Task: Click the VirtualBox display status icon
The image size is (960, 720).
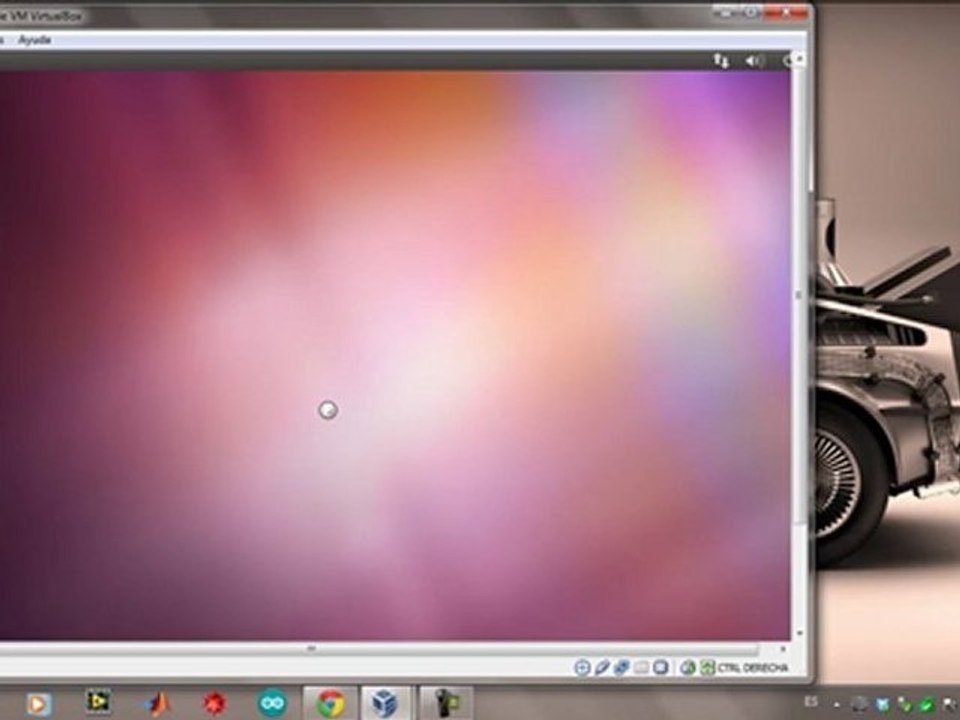Action: [x=661, y=667]
